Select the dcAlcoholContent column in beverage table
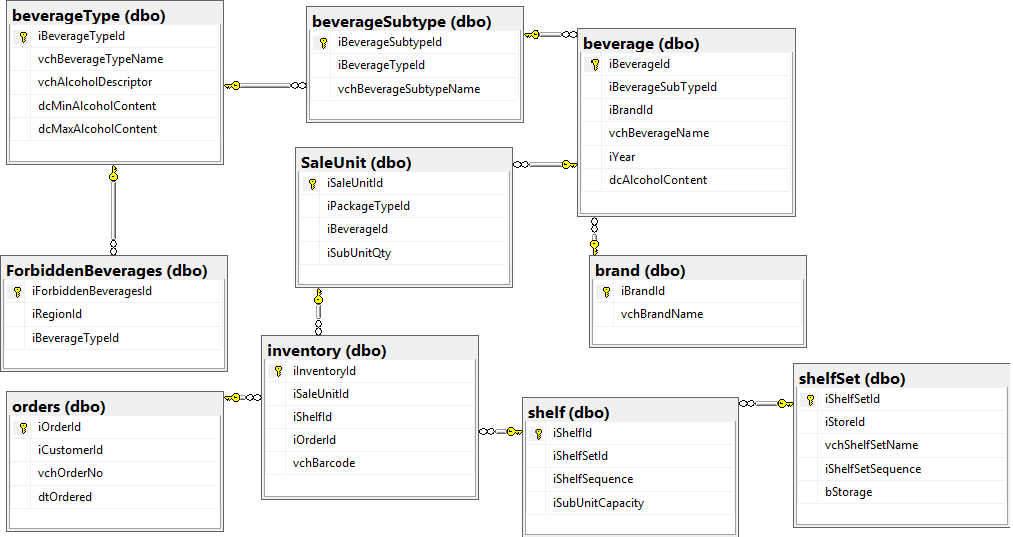 658,180
